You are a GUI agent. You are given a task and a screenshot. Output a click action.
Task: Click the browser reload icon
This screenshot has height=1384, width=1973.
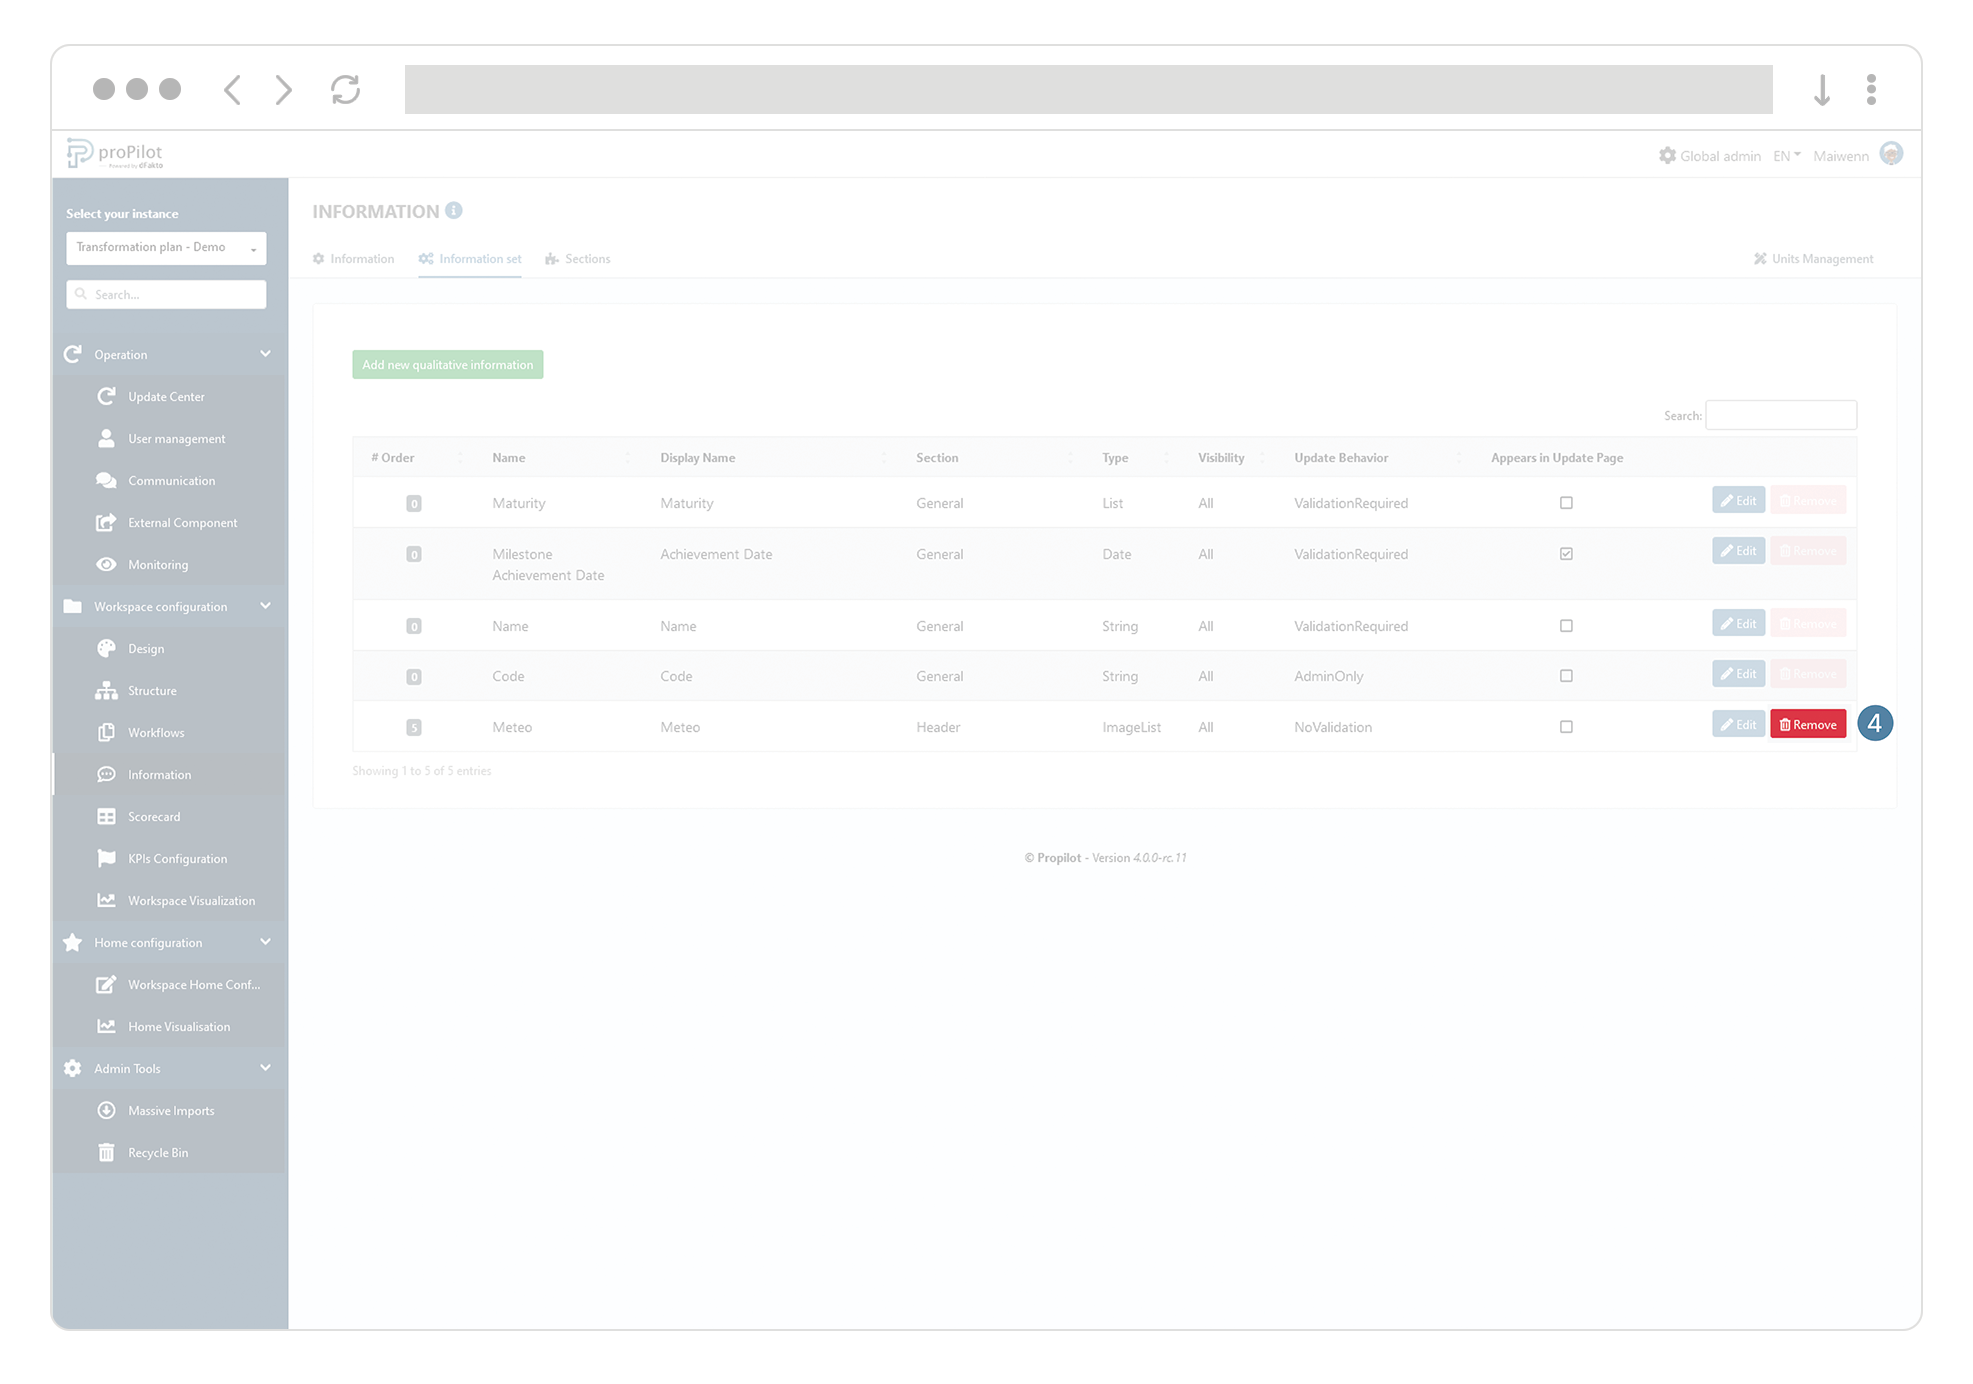point(345,90)
